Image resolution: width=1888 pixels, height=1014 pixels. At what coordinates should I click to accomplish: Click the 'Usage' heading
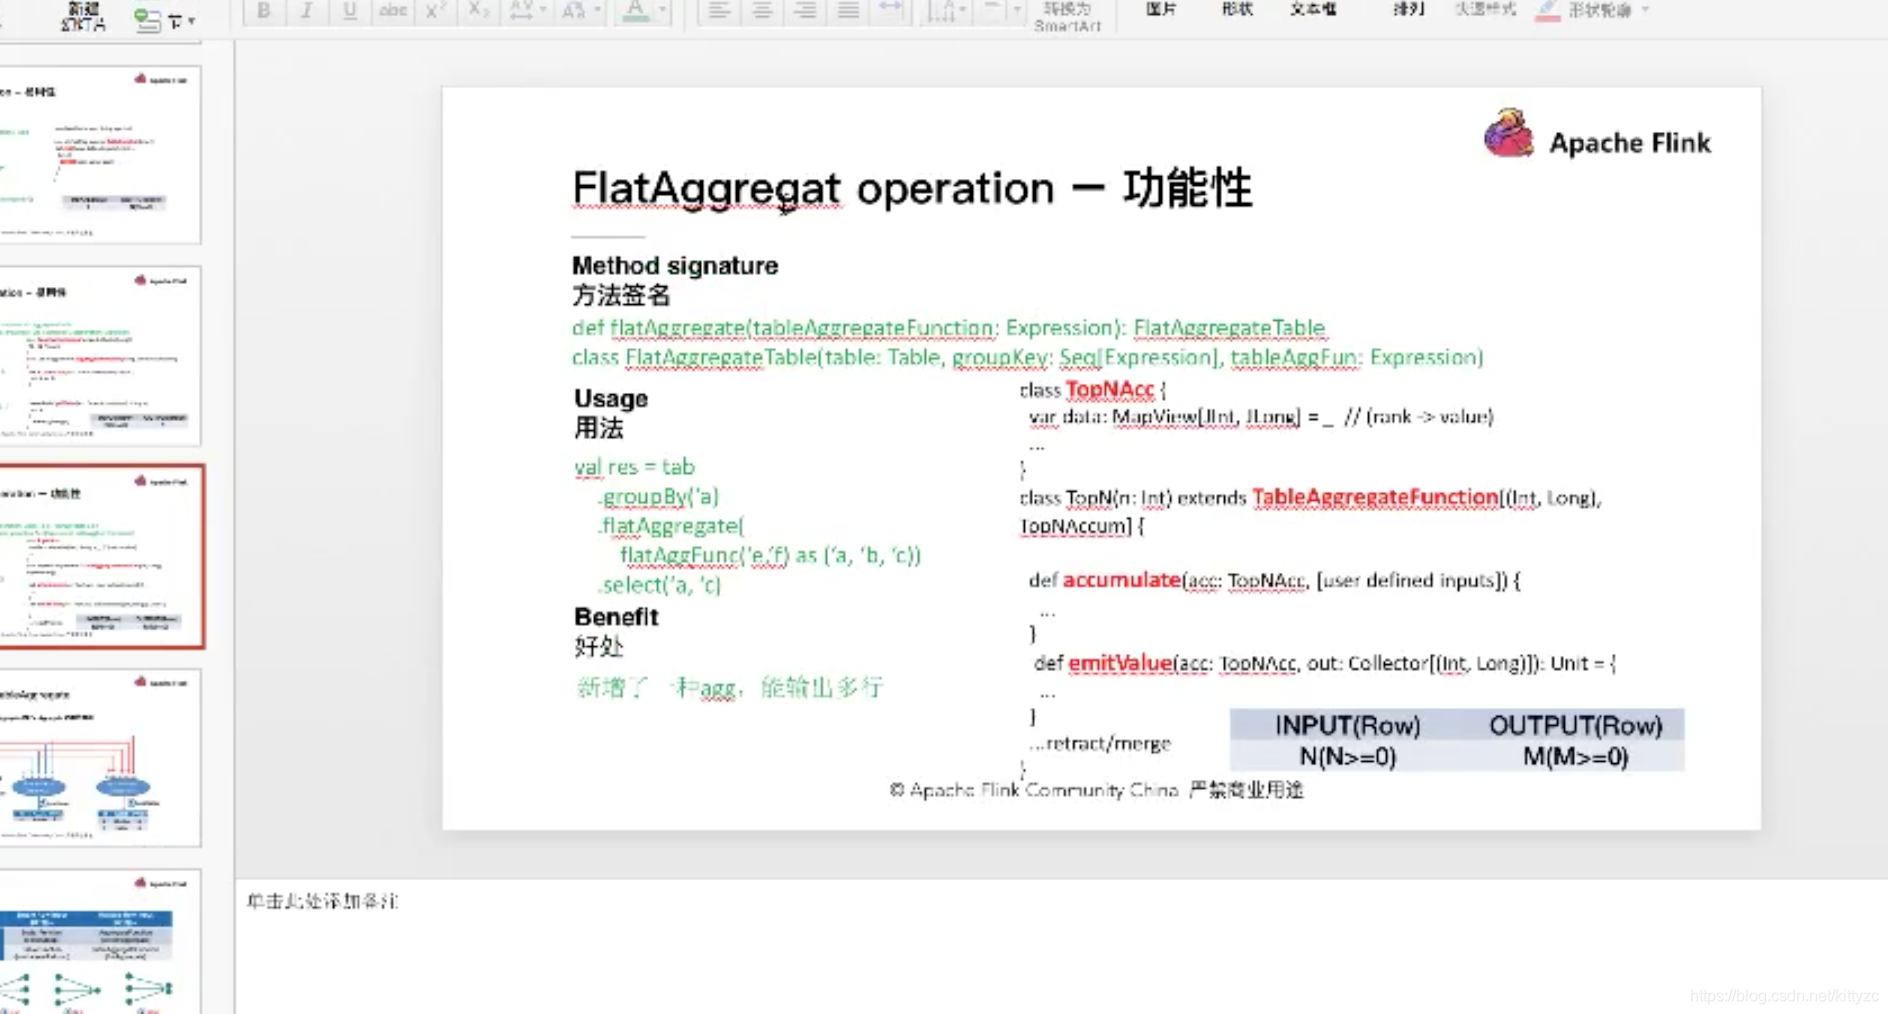611,398
